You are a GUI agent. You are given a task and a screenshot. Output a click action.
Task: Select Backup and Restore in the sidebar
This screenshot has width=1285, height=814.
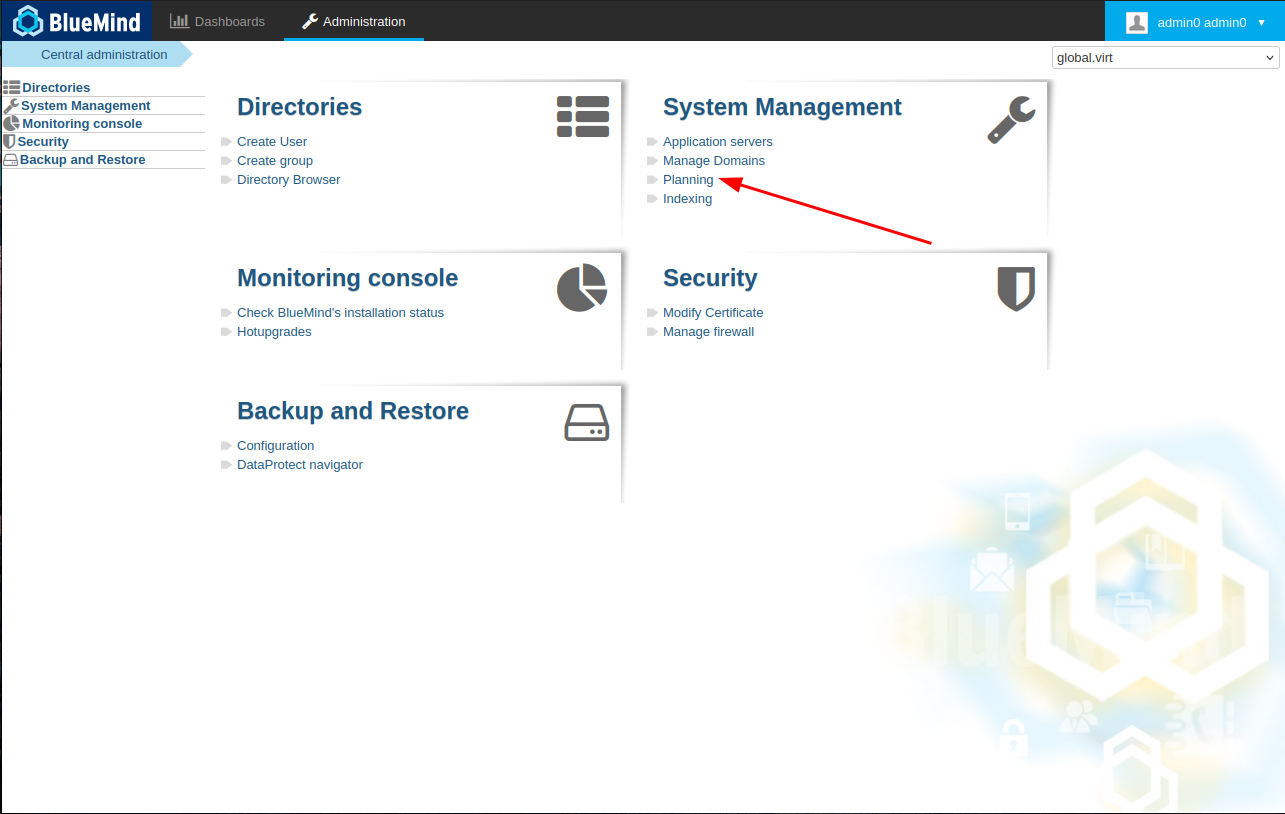[x=82, y=160]
